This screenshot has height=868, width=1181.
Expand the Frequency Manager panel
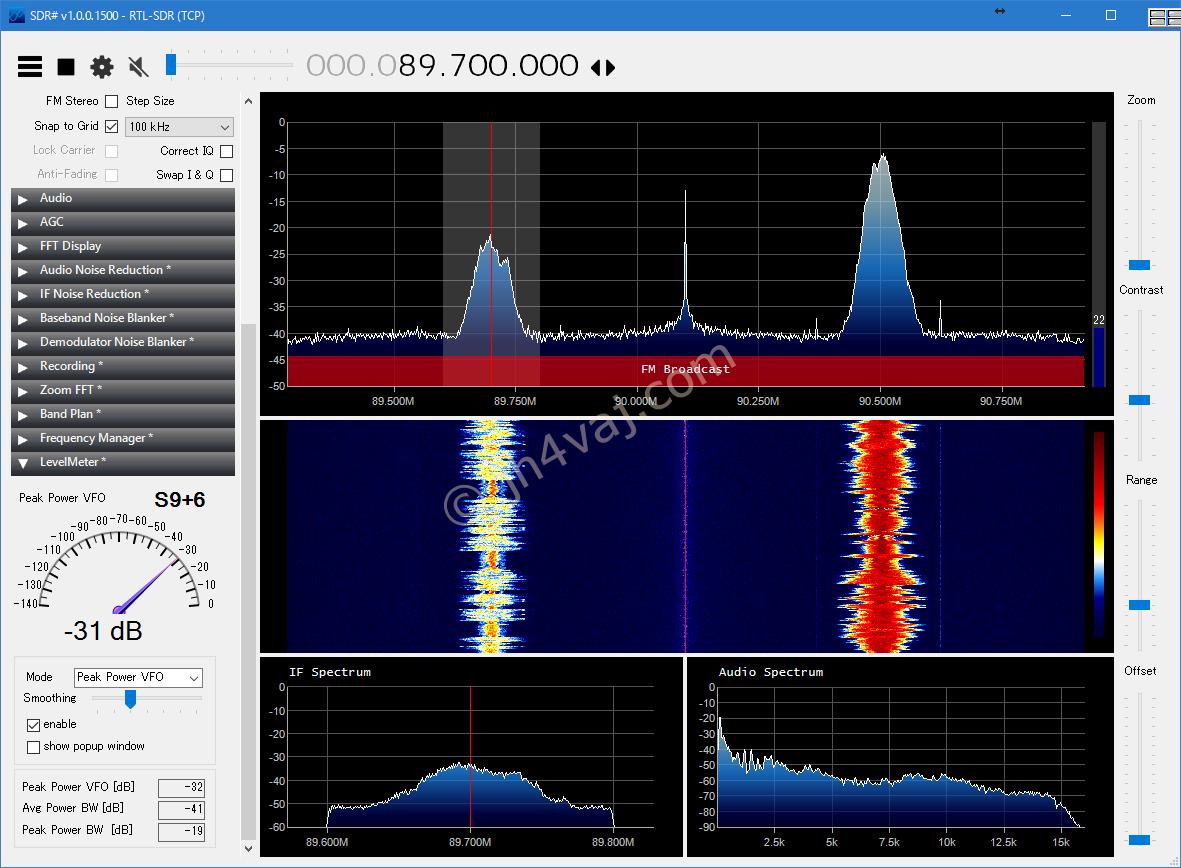pos(123,439)
